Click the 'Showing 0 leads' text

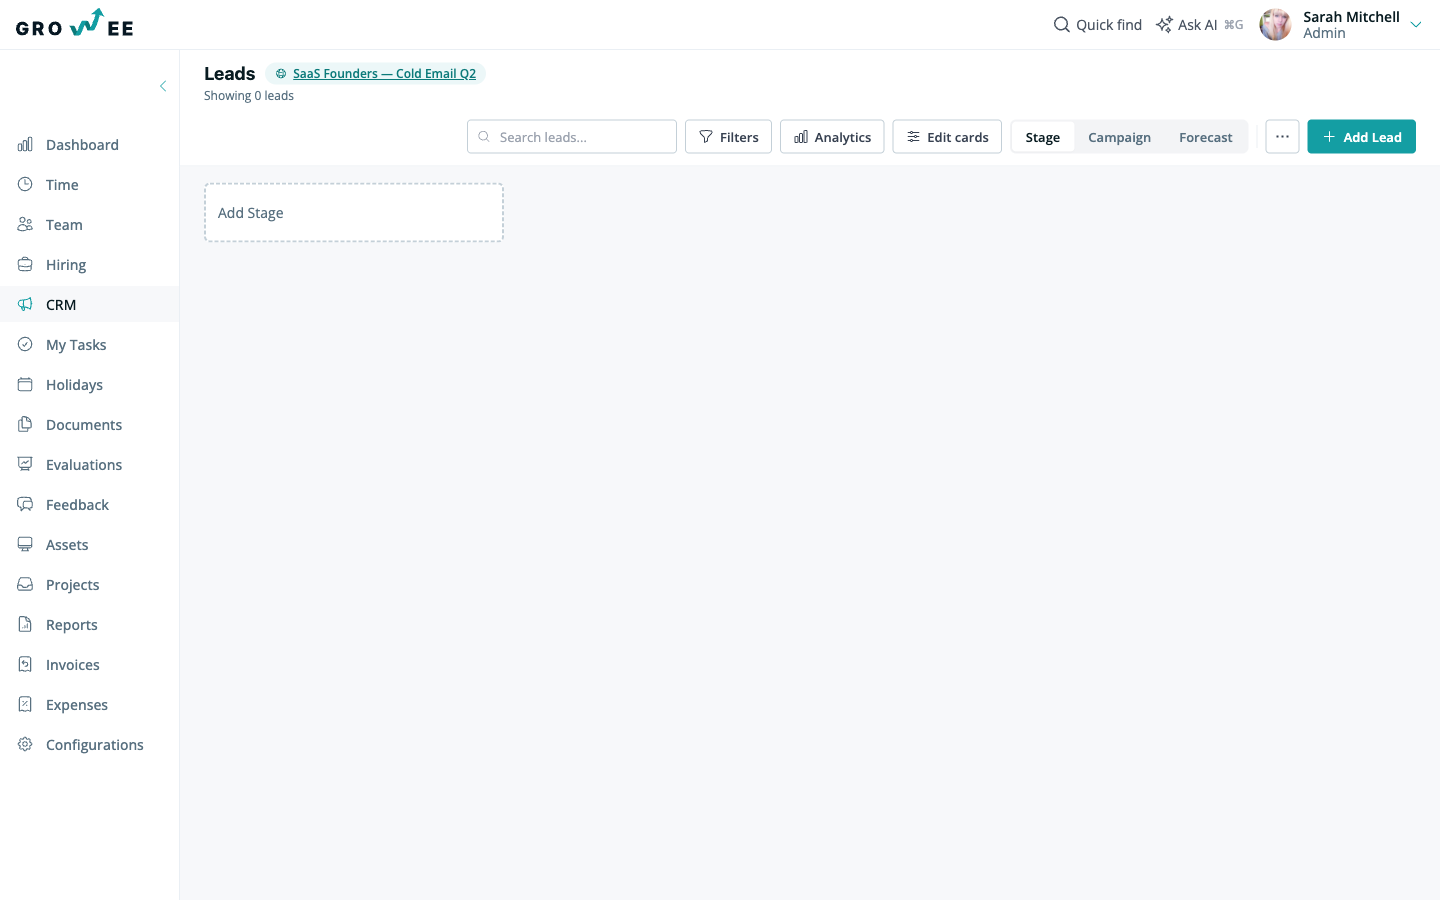tap(249, 96)
